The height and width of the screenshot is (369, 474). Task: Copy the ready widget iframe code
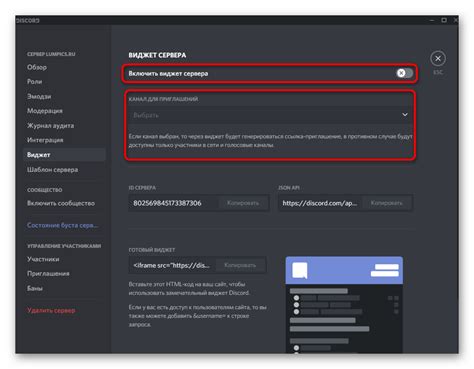point(240,265)
